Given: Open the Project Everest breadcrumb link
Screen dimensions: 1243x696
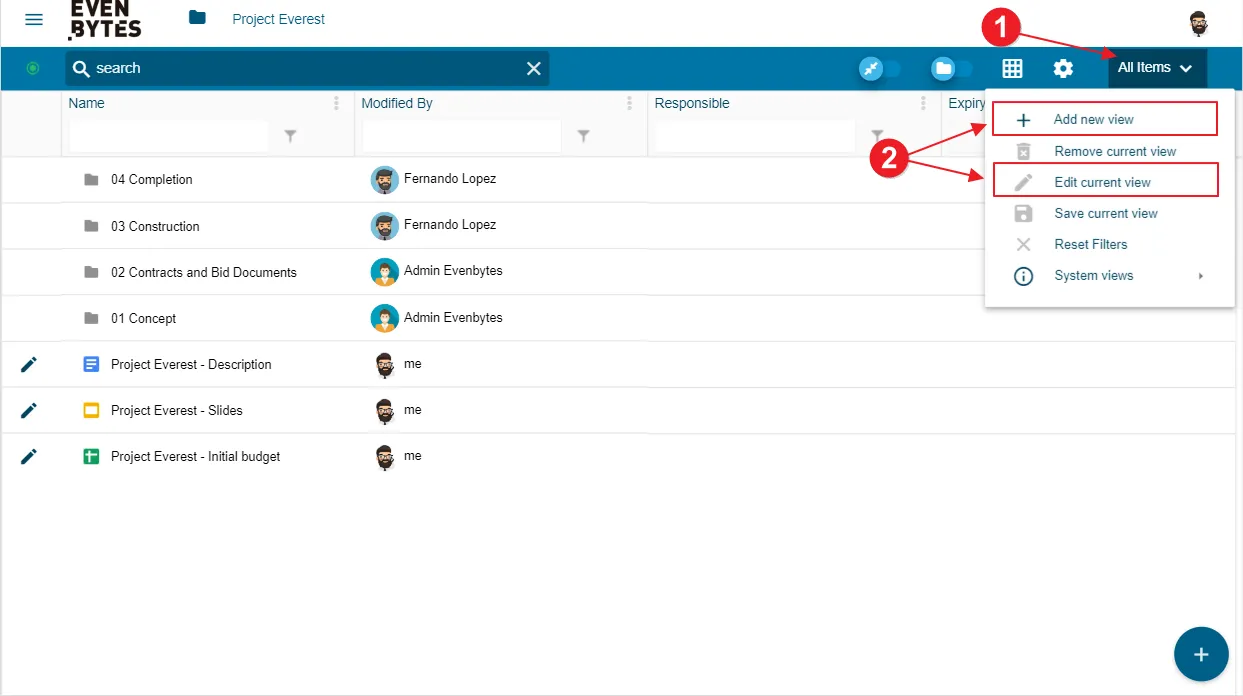Looking at the screenshot, I should tap(278, 19).
